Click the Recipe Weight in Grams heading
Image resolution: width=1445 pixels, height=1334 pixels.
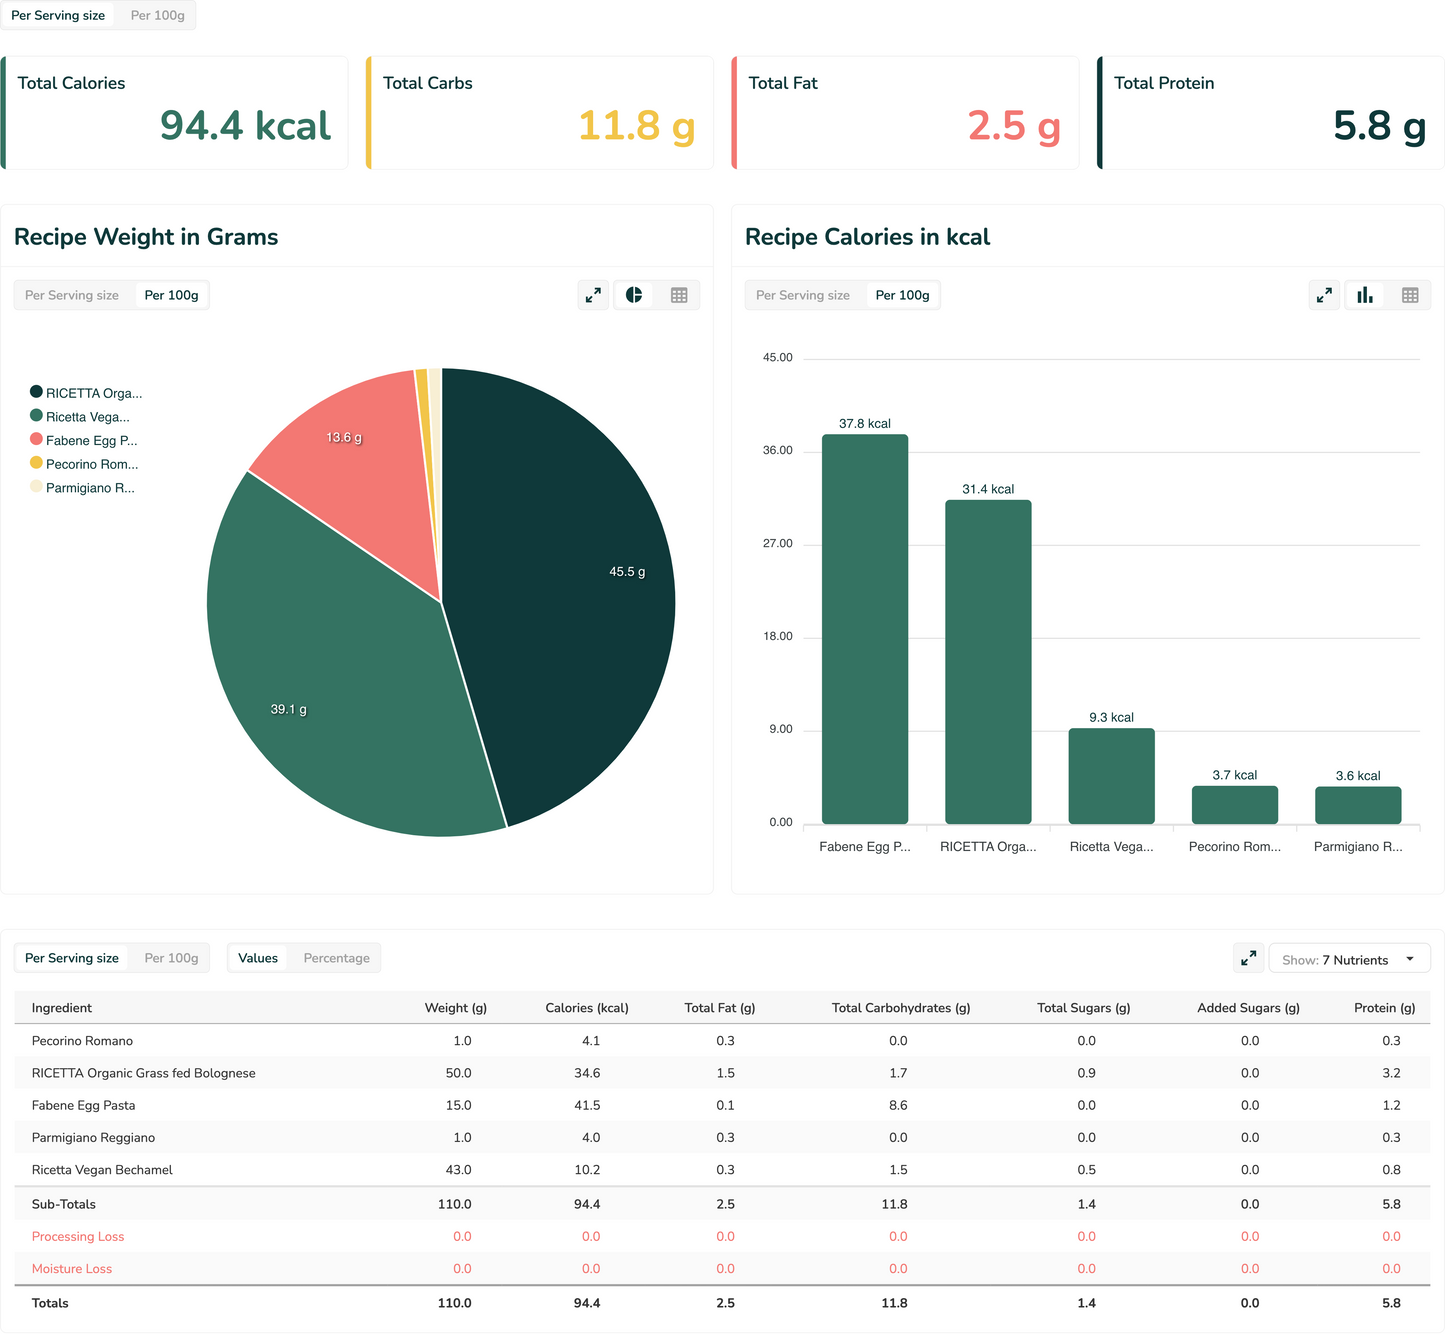pyautogui.click(x=146, y=237)
